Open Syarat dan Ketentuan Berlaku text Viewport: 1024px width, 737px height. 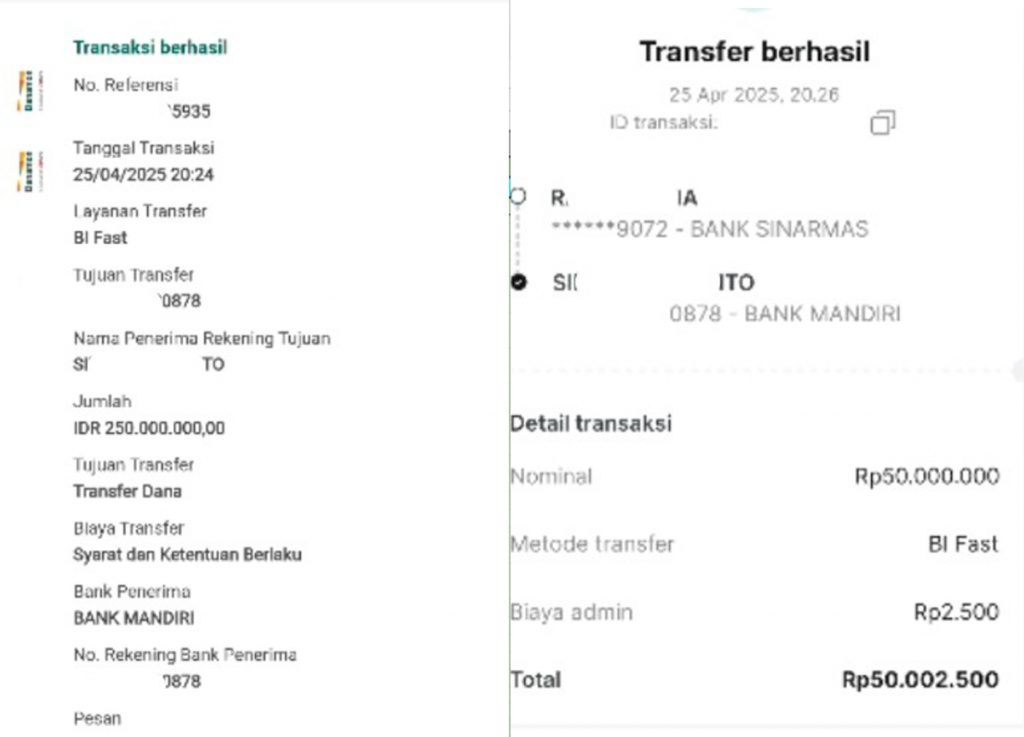187,554
